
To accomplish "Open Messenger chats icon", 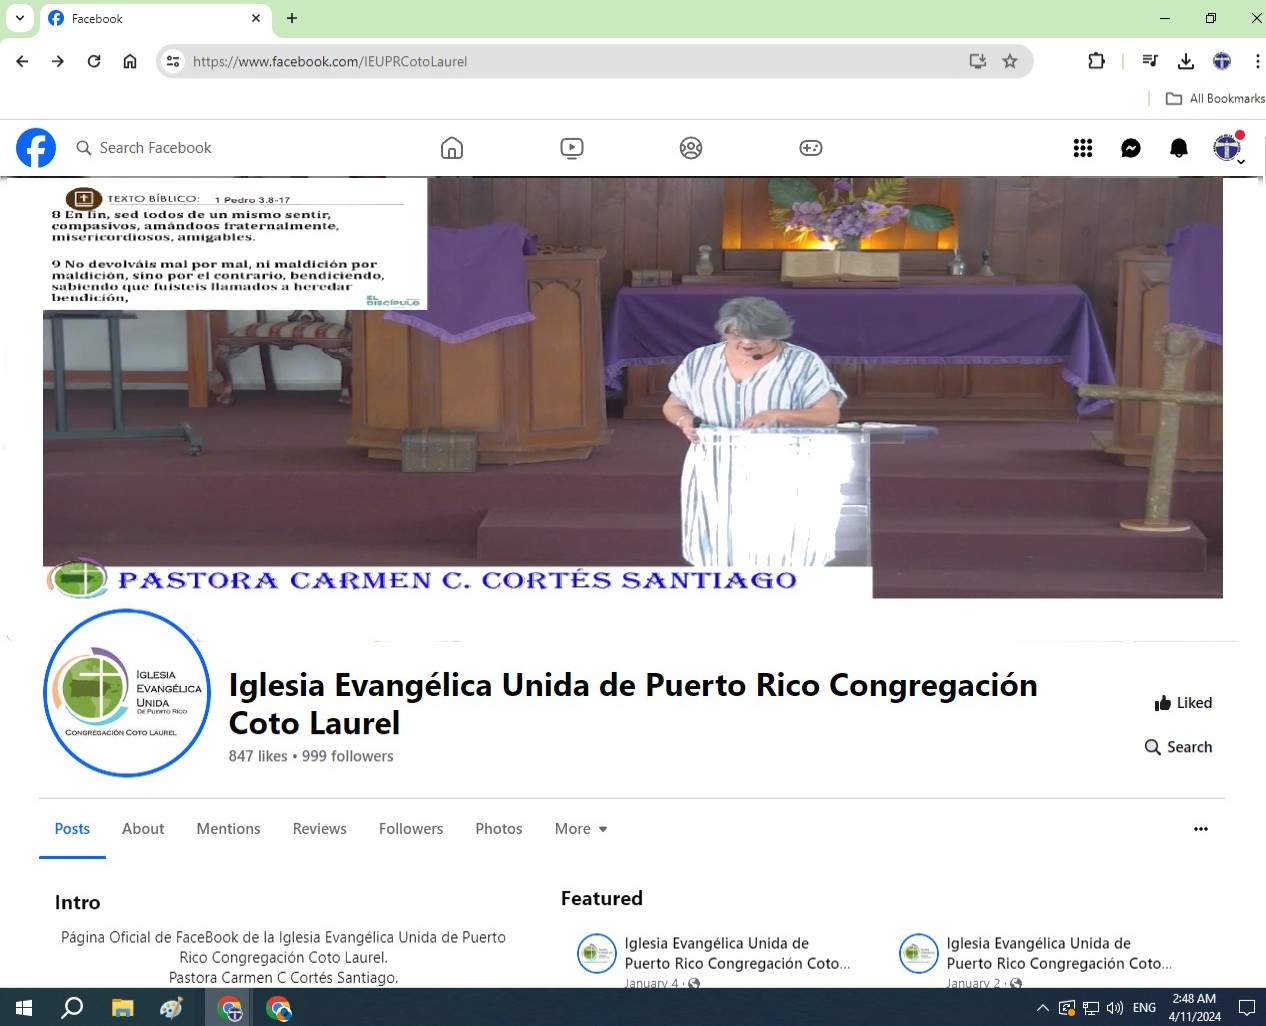I will tap(1131, 148).
